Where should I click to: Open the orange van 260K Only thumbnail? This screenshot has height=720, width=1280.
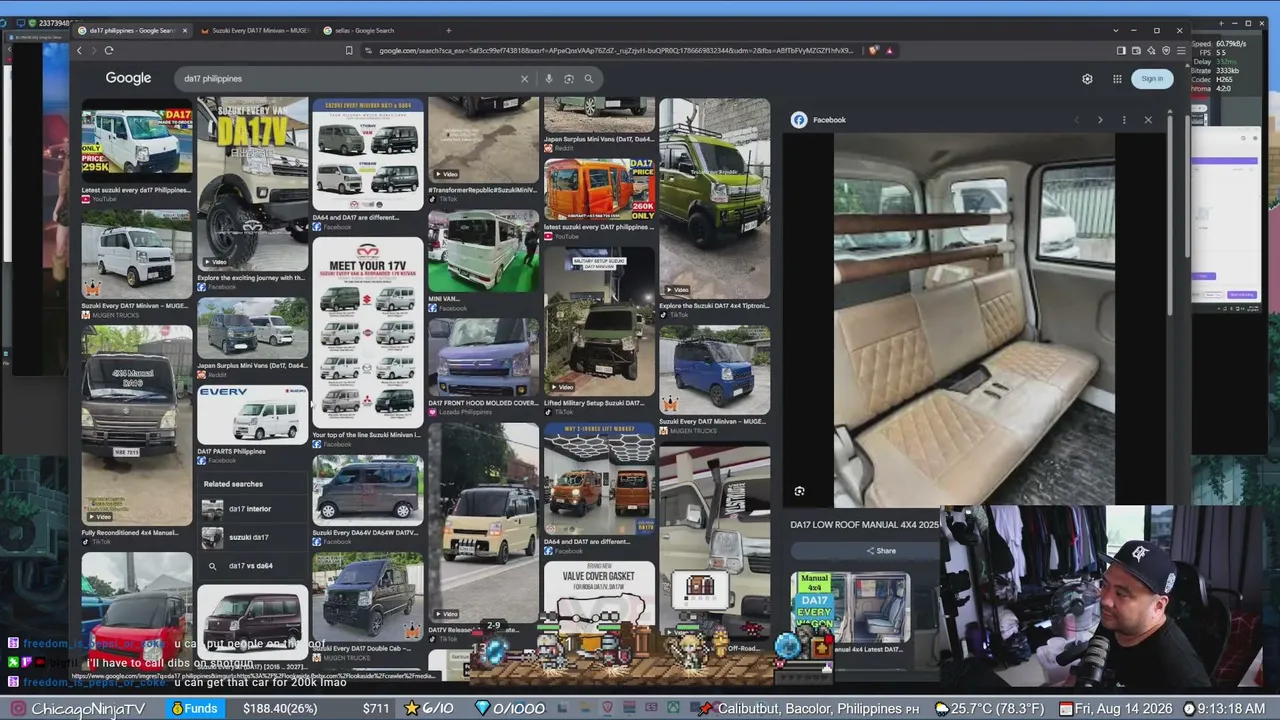pyautogui.click(x=599, y=189)
